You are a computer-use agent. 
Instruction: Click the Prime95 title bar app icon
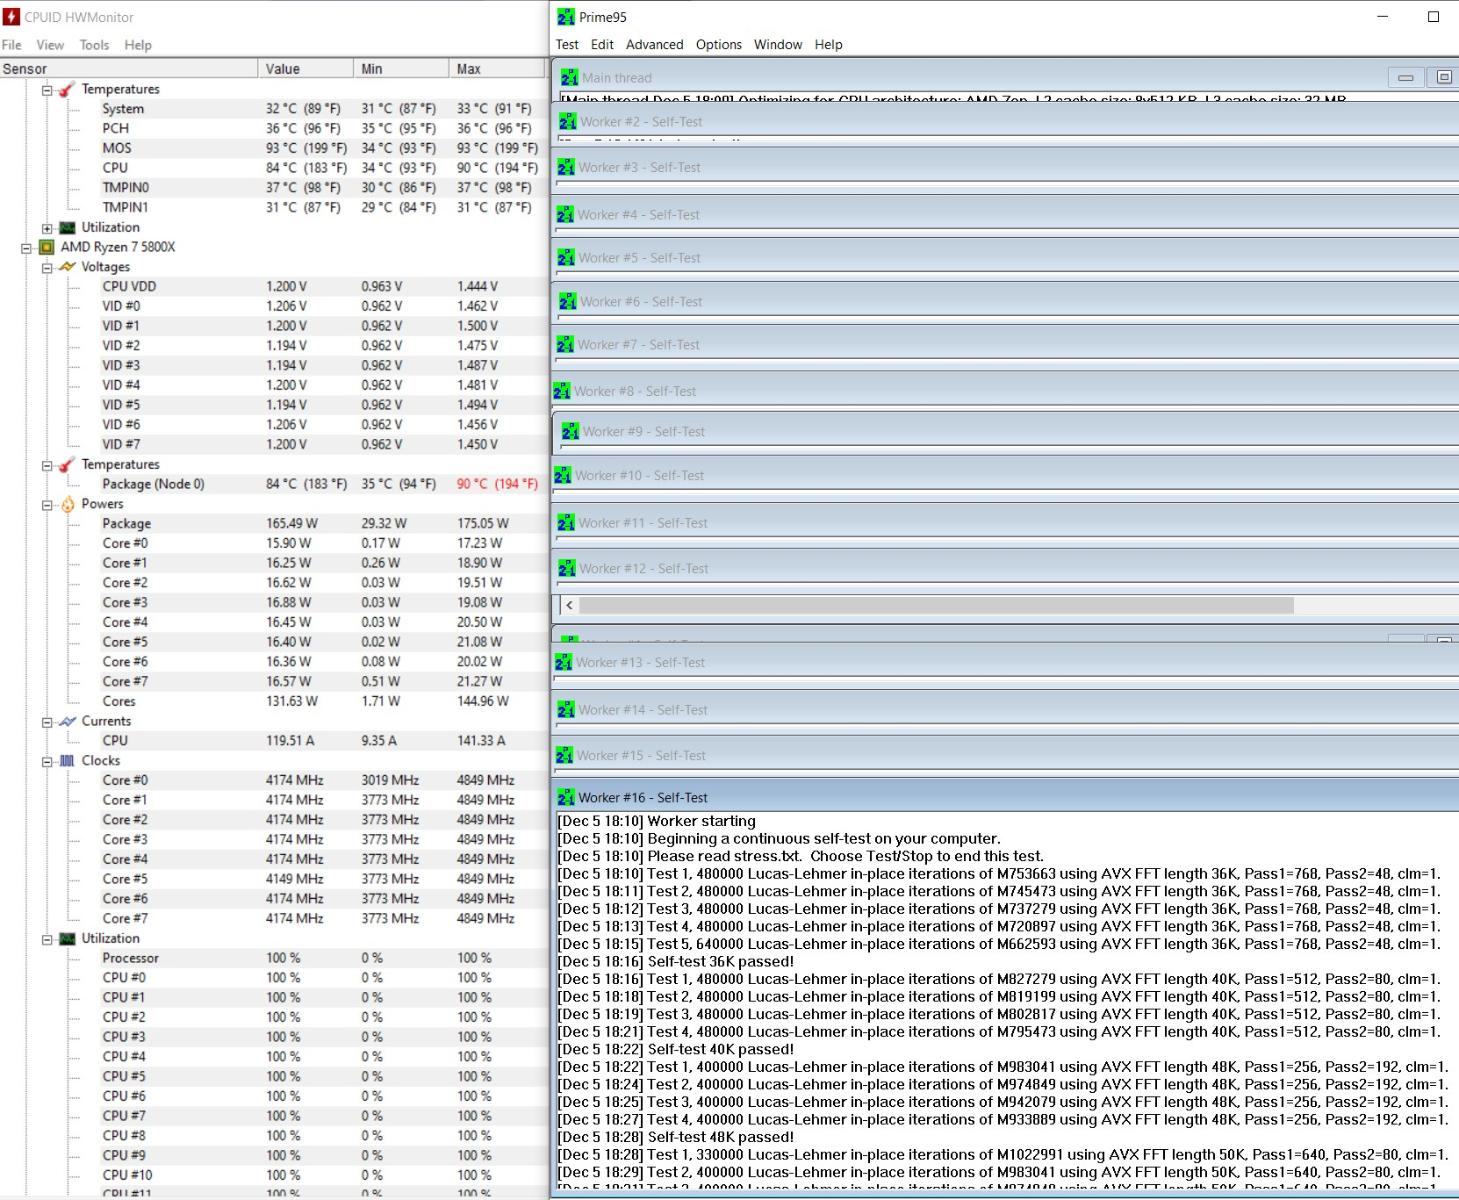[x=566, y=17]
